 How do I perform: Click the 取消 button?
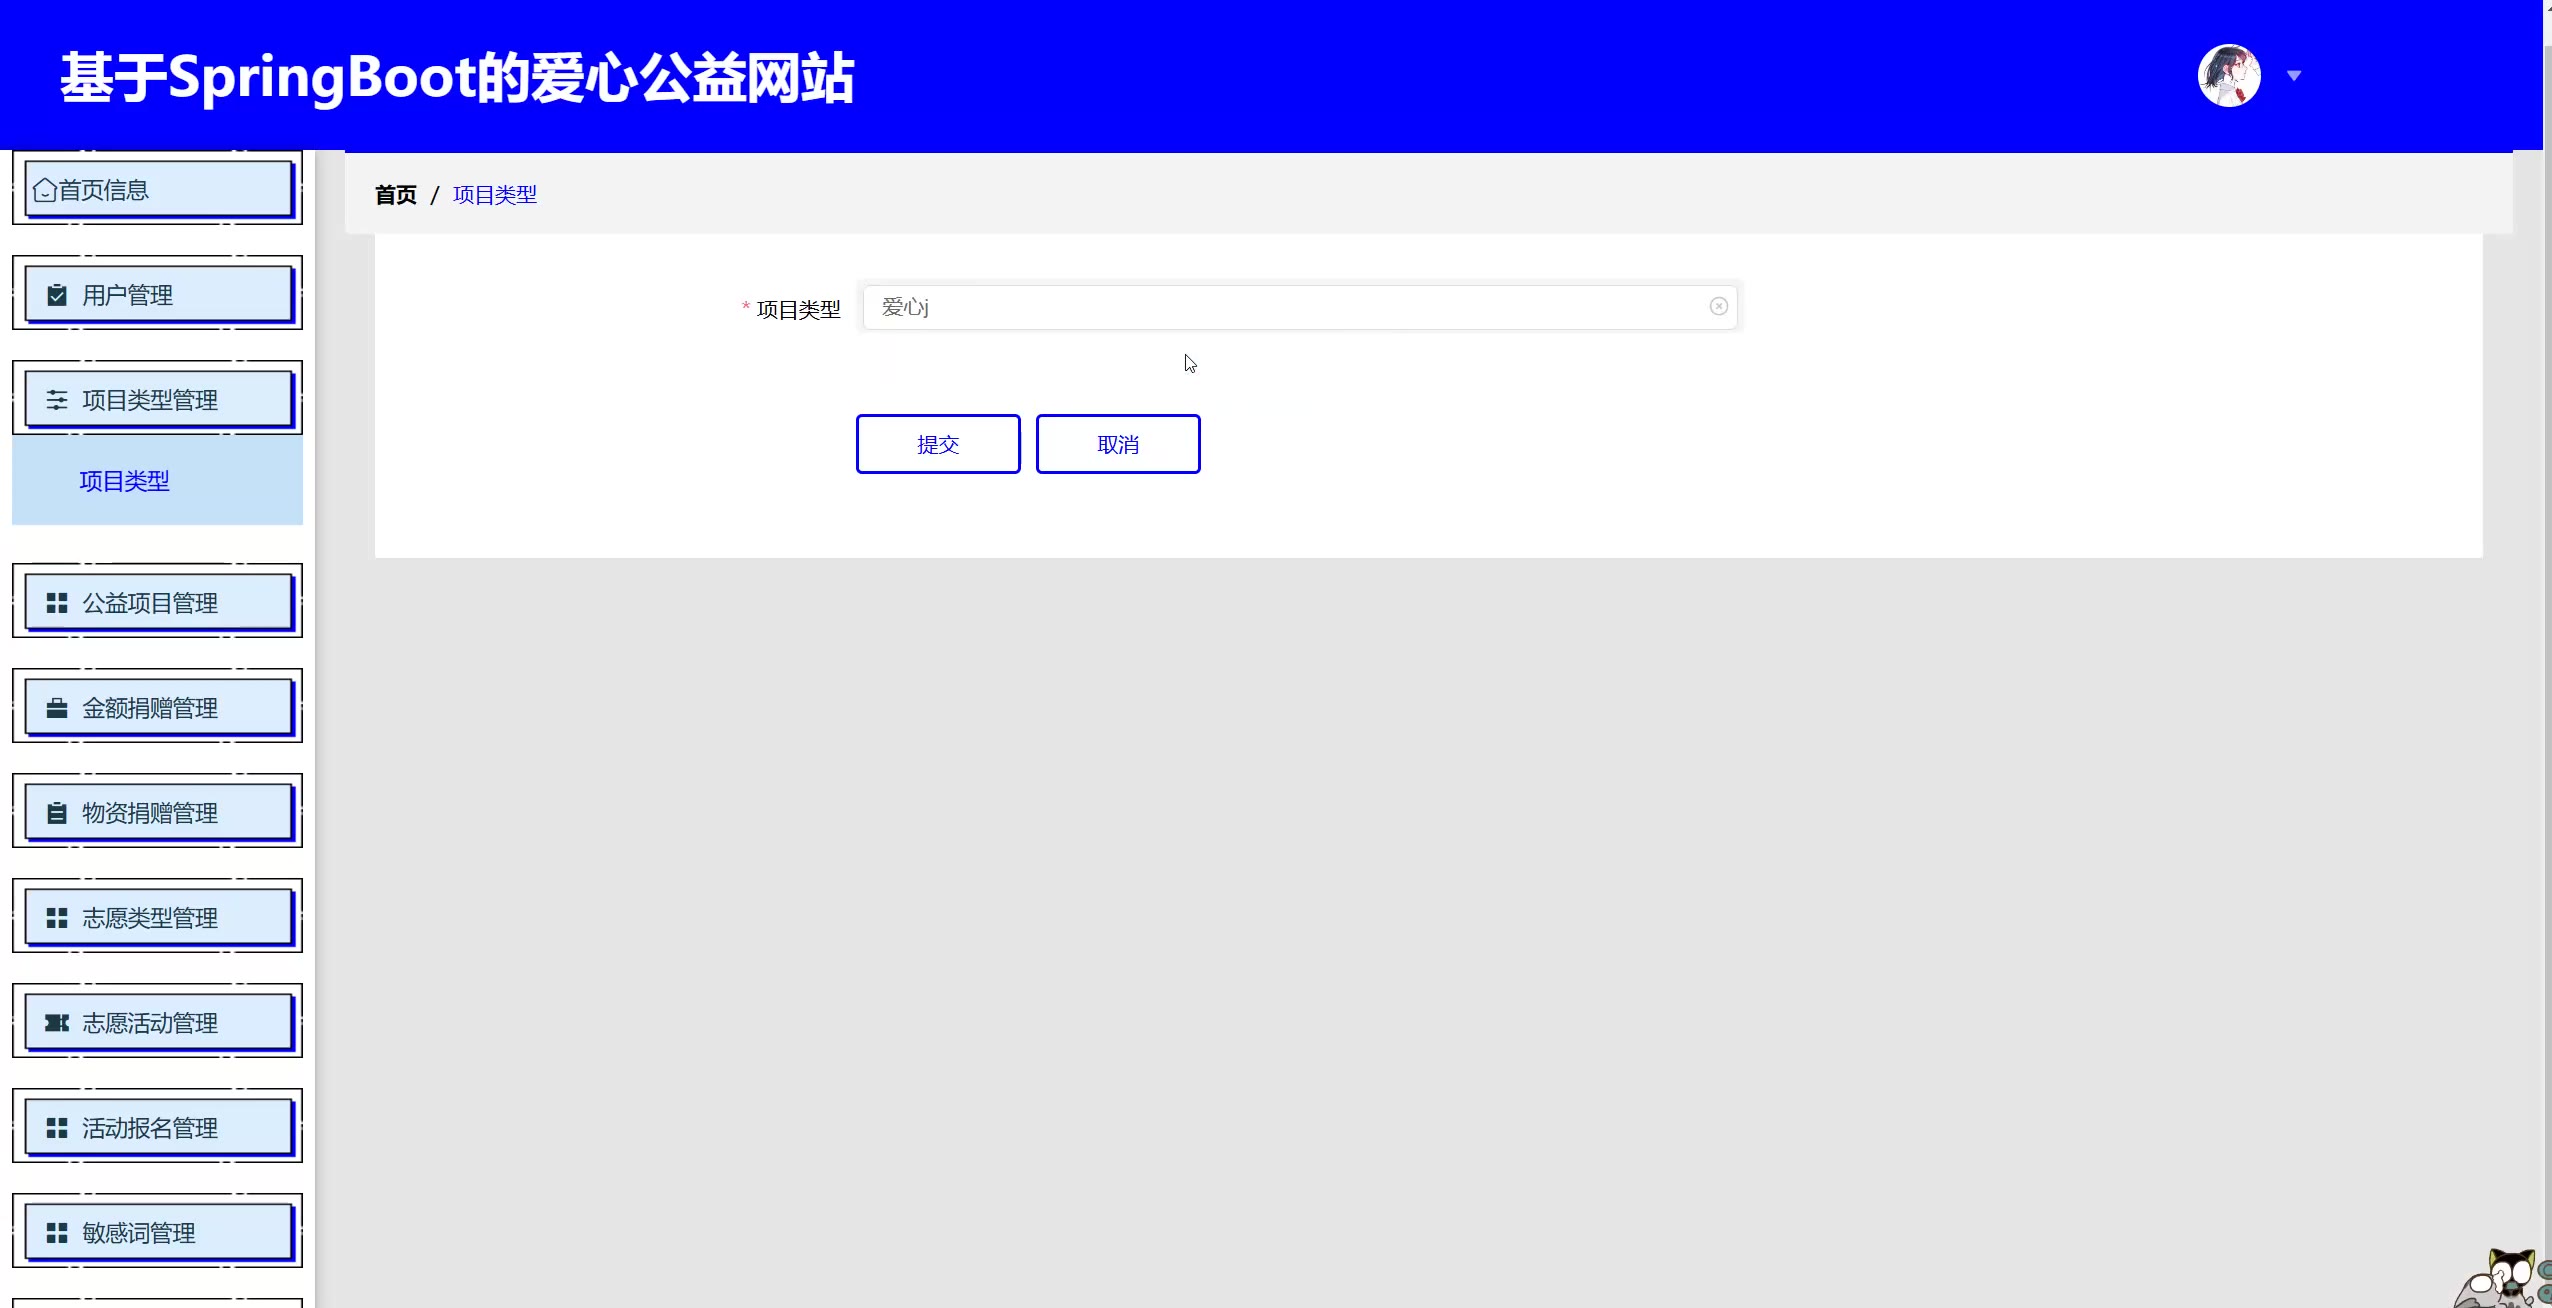click(x=1117, y=444)
